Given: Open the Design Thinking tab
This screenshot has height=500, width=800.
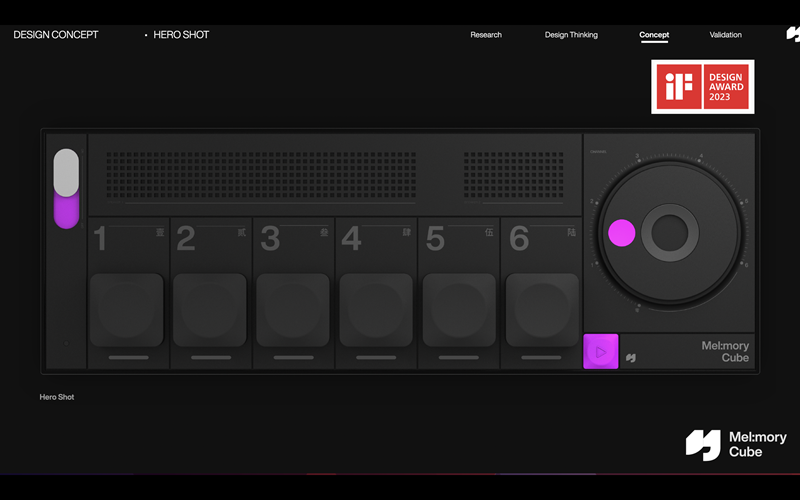Looking at the screenshot, I should 571,35.
